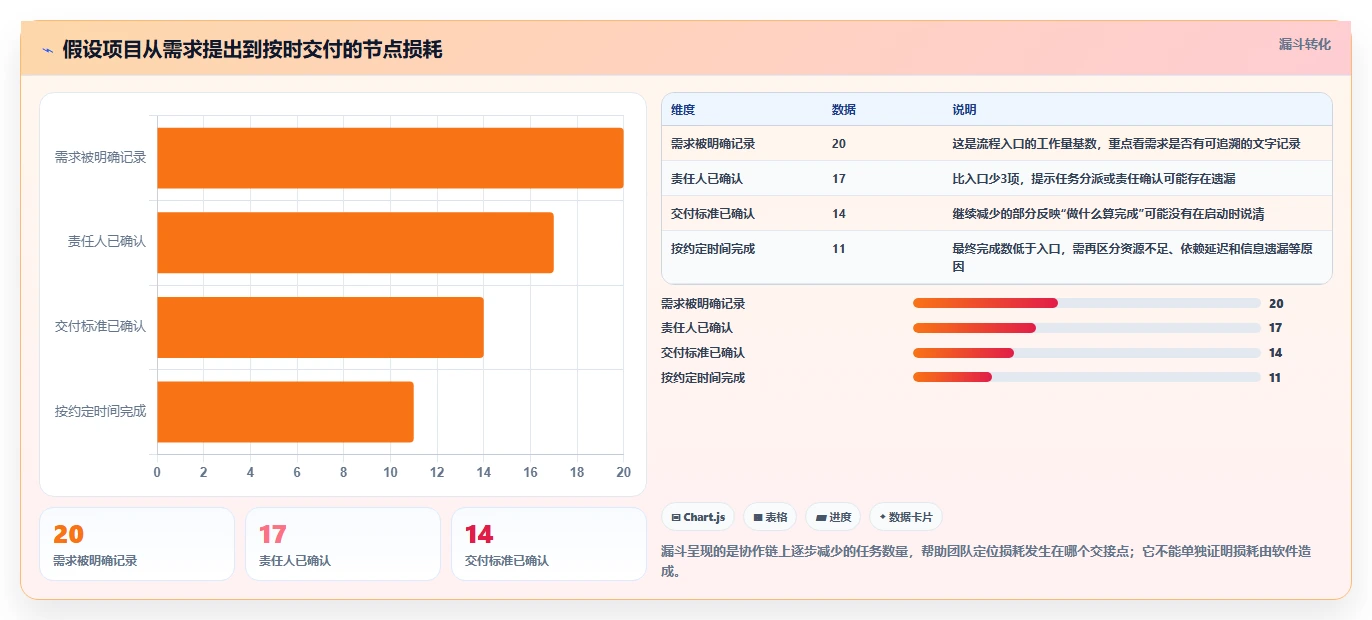Click the description starting 这是流程入口的工作量基数

1126,144
